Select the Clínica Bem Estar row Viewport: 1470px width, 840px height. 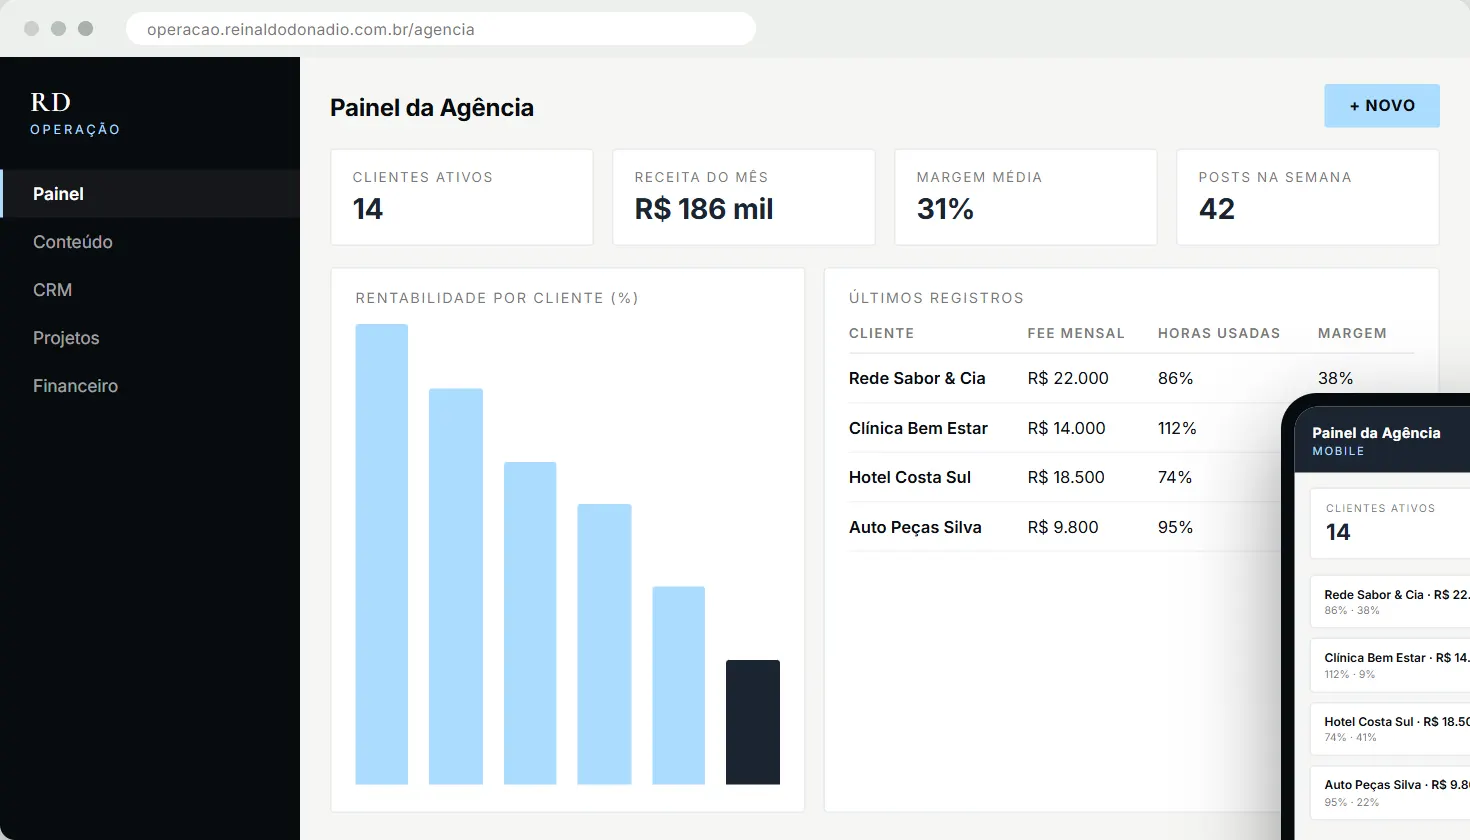(1064, 428)
